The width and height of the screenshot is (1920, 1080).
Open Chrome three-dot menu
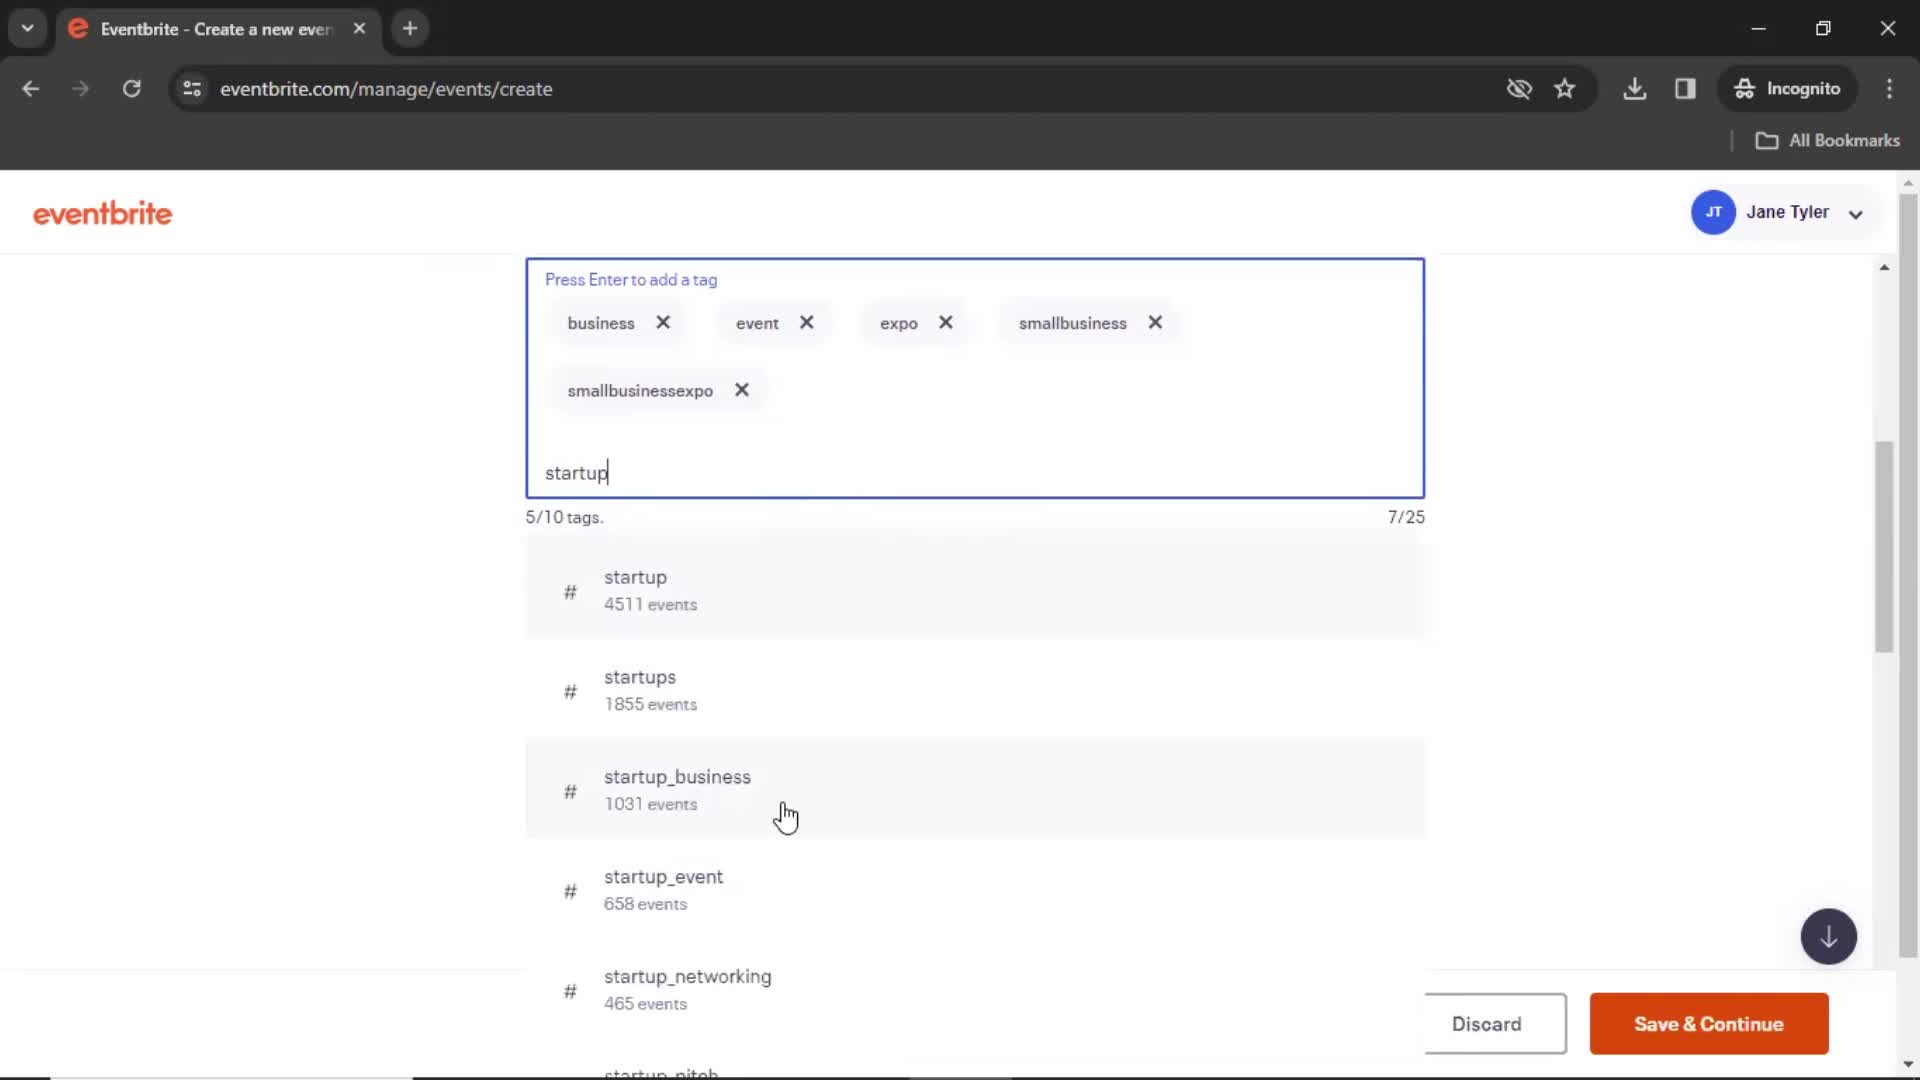pos(1889,89)
